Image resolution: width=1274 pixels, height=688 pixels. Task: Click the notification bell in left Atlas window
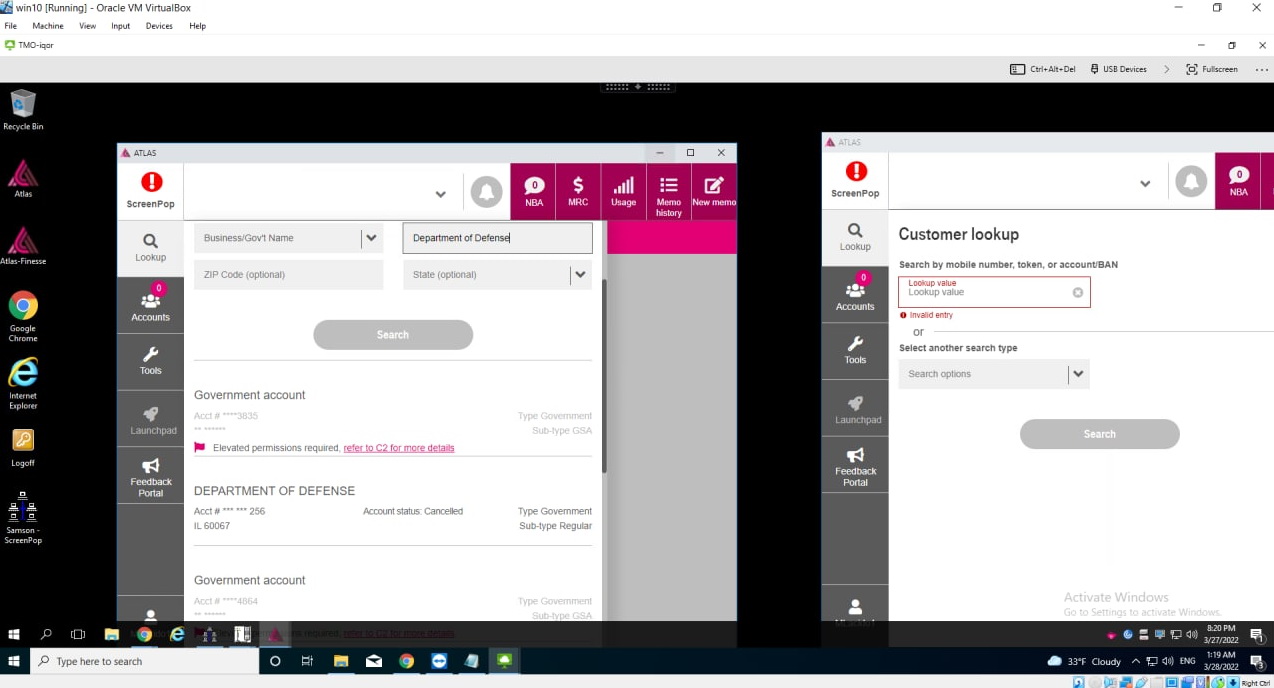tap(486, 192)
